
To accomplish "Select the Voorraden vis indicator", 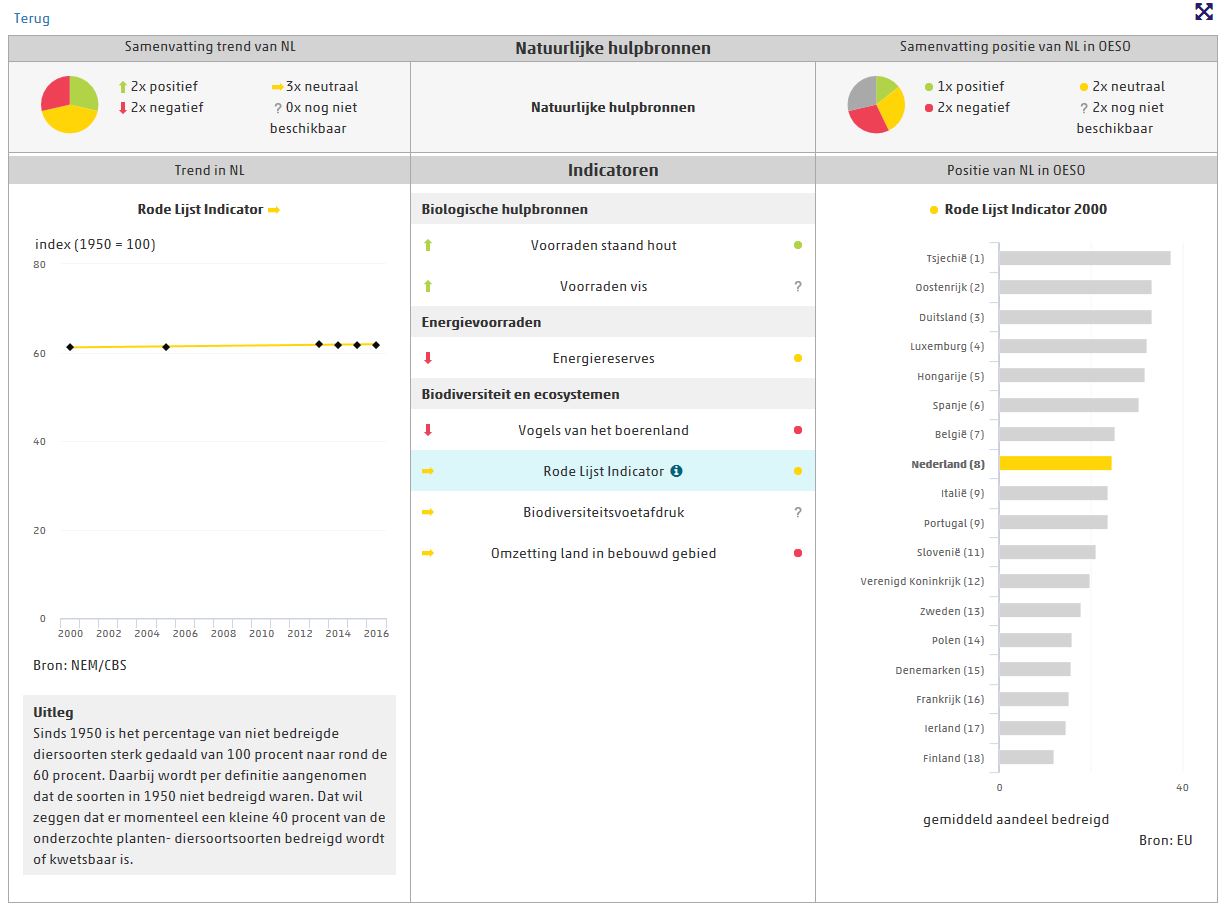I will (x=603, y=287).
